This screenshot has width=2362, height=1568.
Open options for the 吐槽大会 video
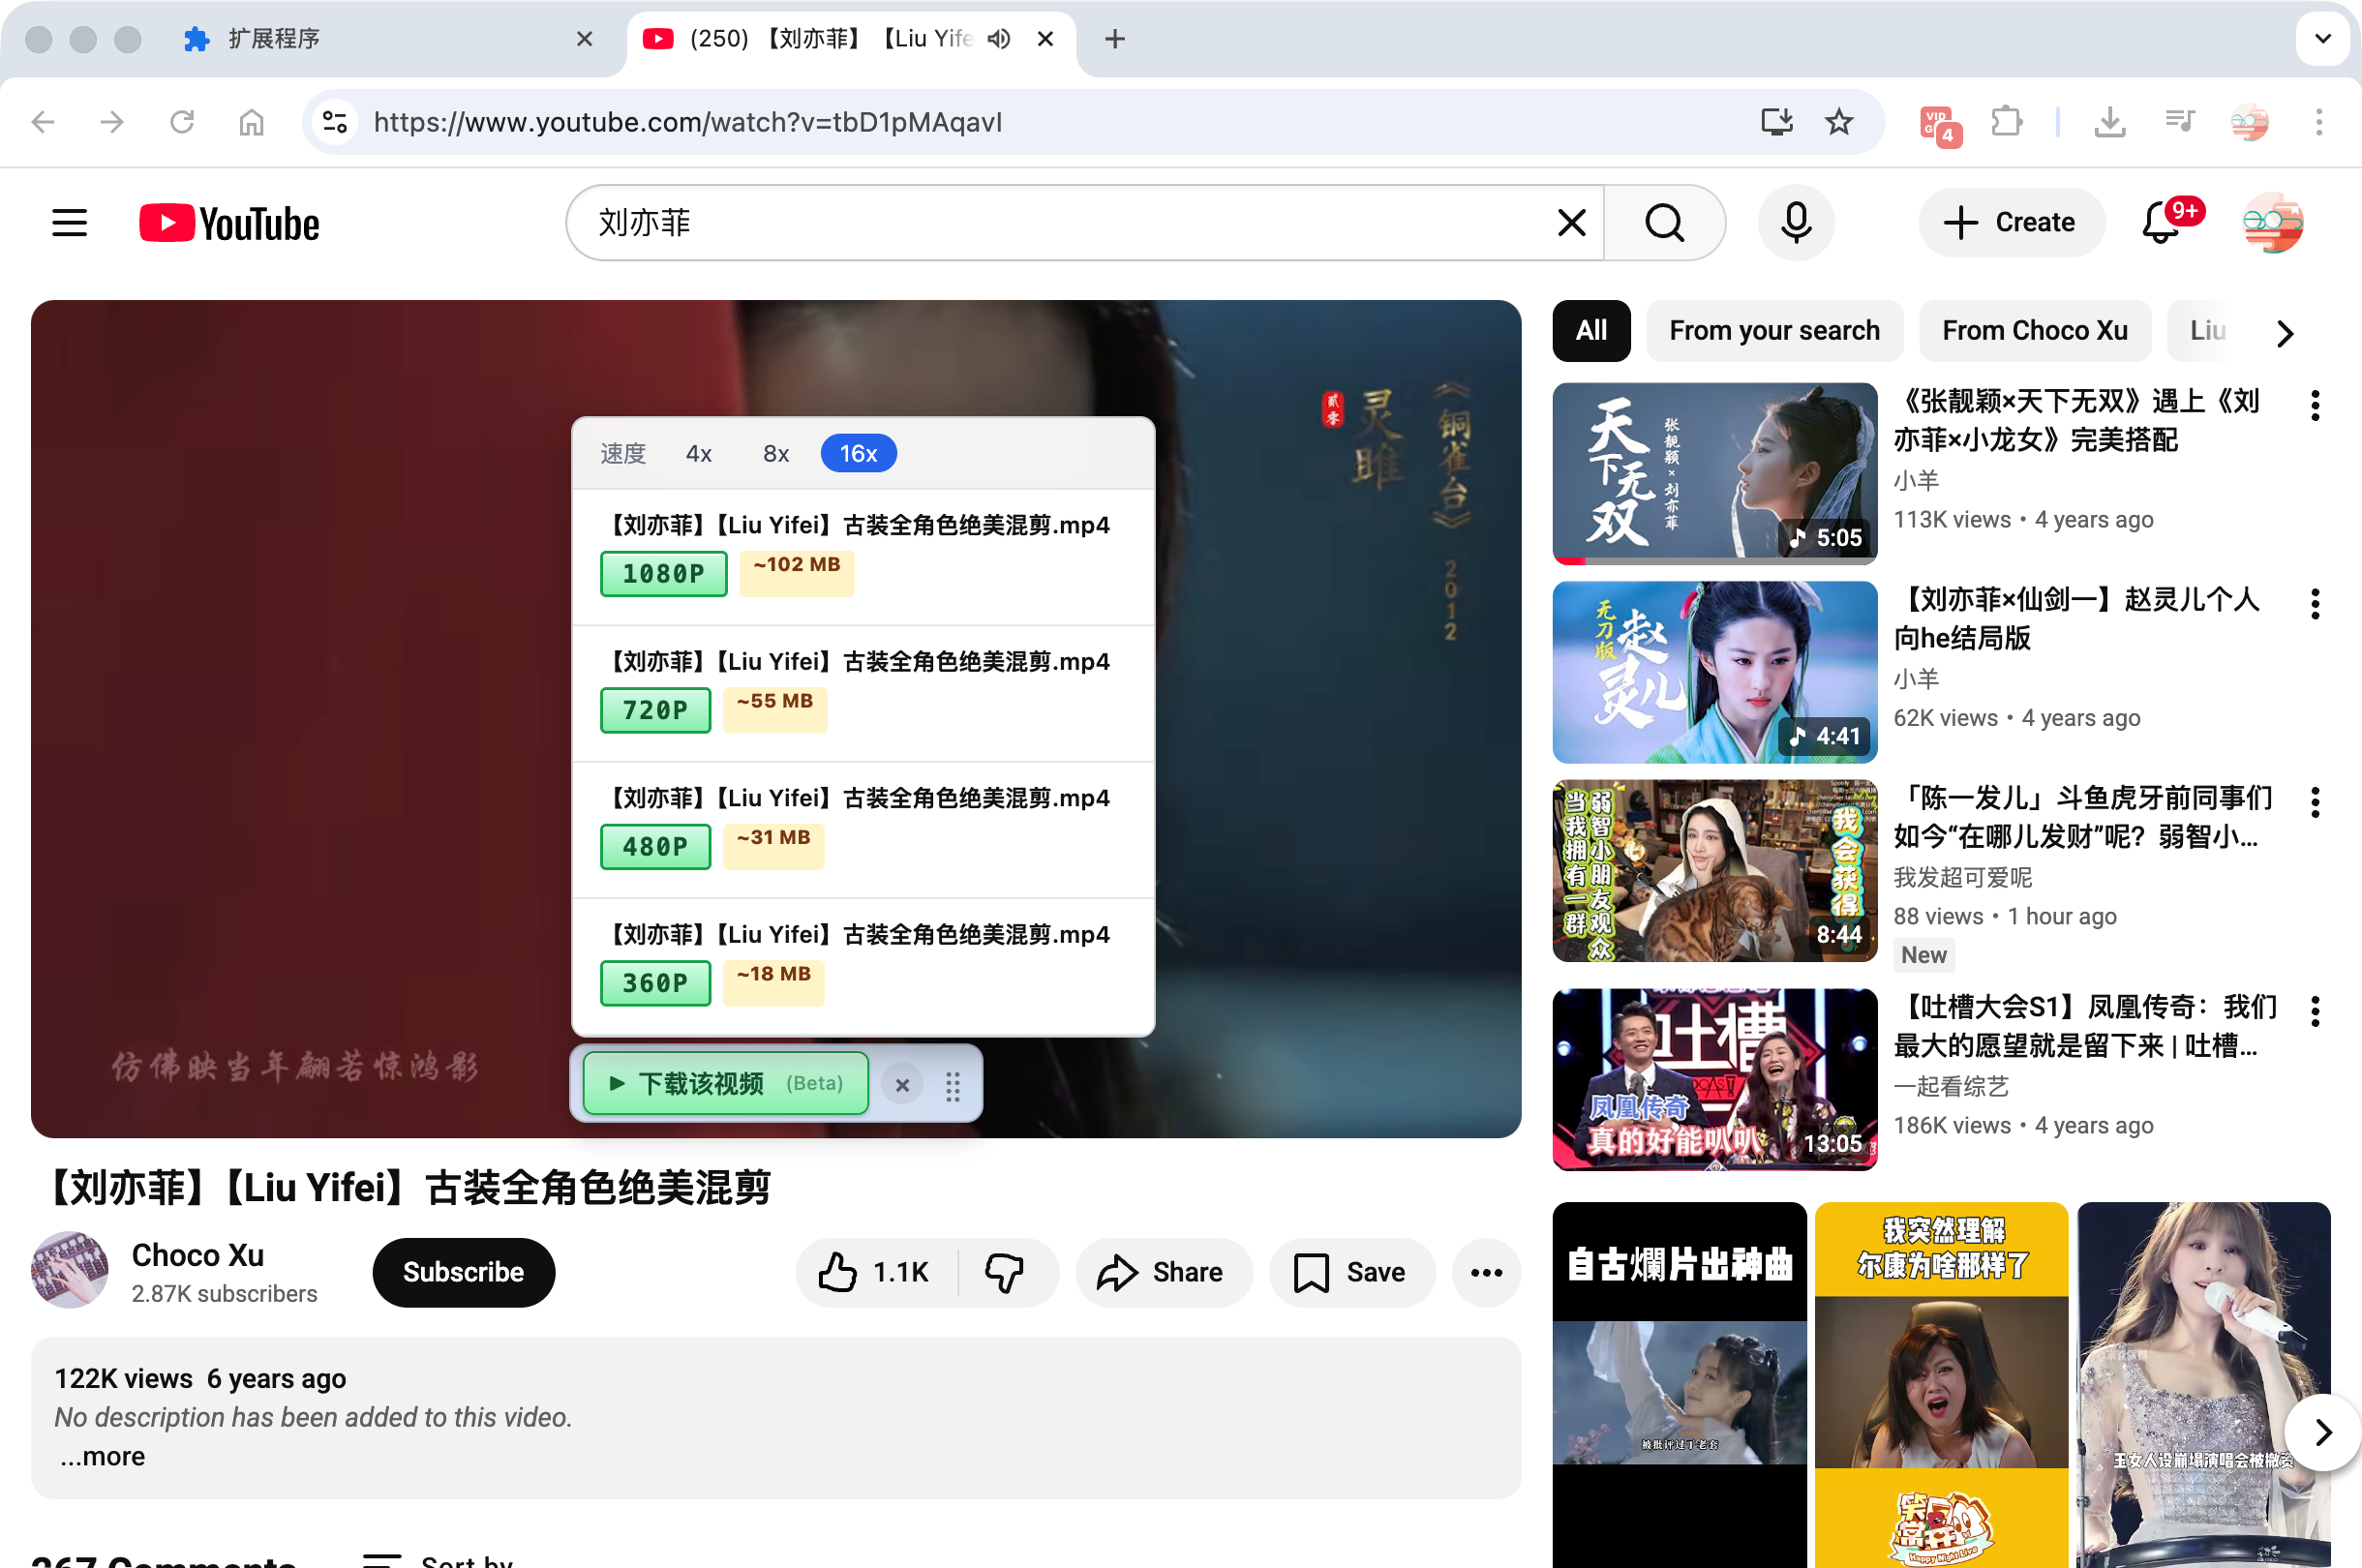2314,1011
